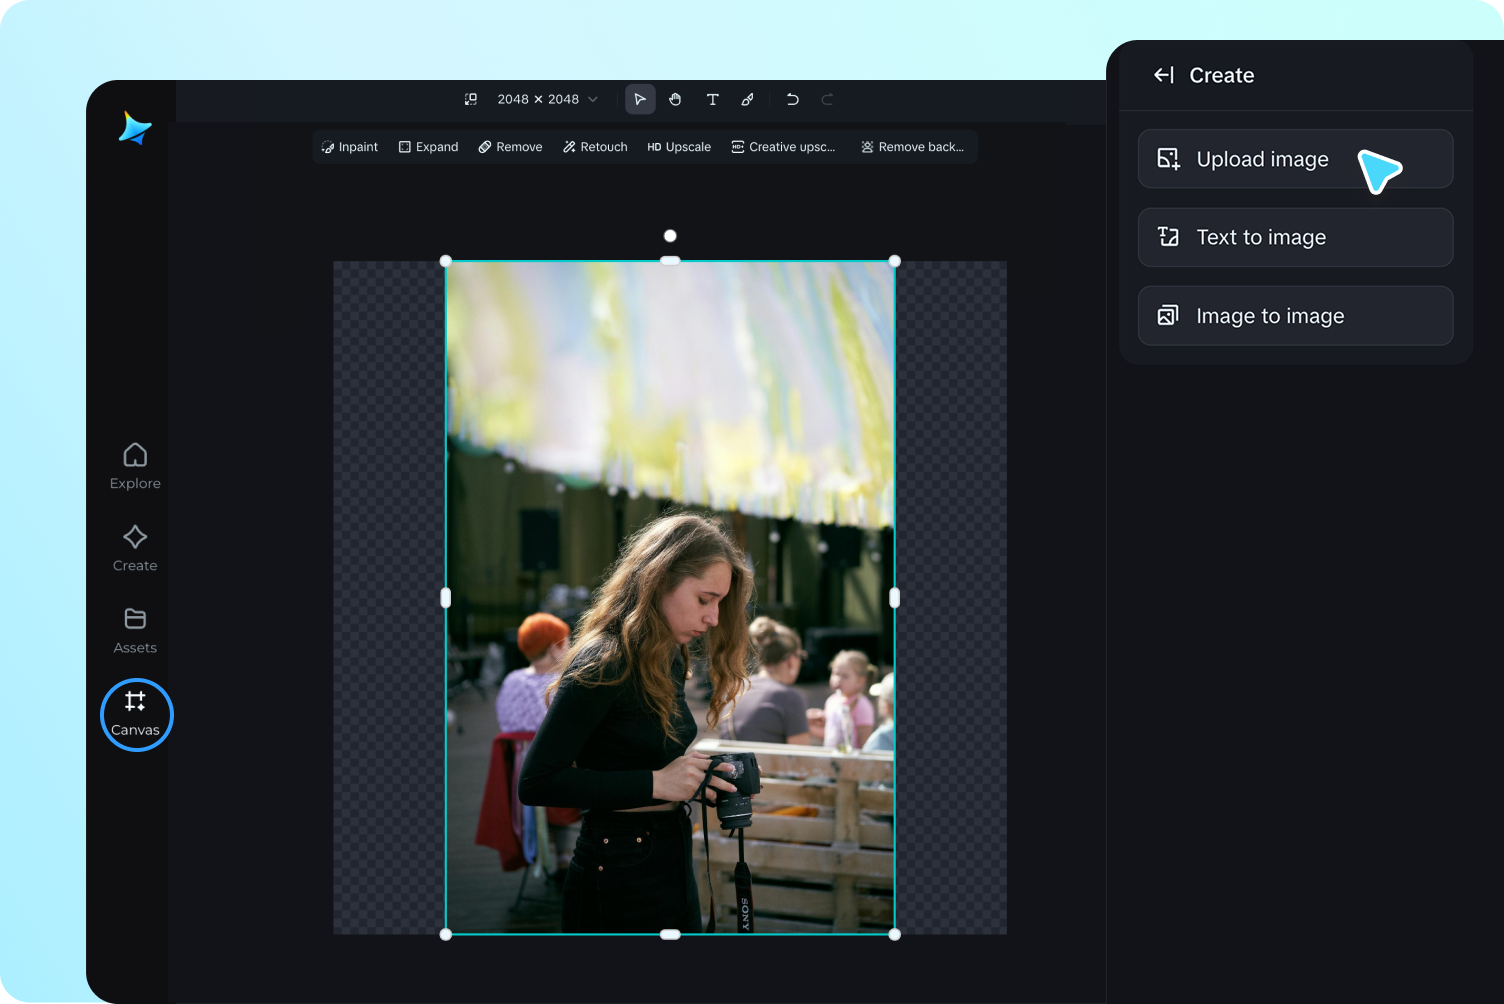
Task: Click the canvas resize icon
Action: [x=471, y=99]
